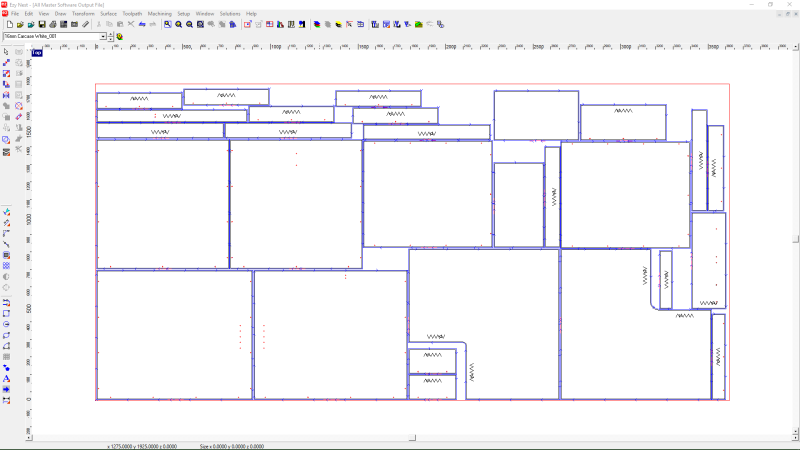800x450 pixels.
Task: Select the arrow pointer tool
Action: 6,51
